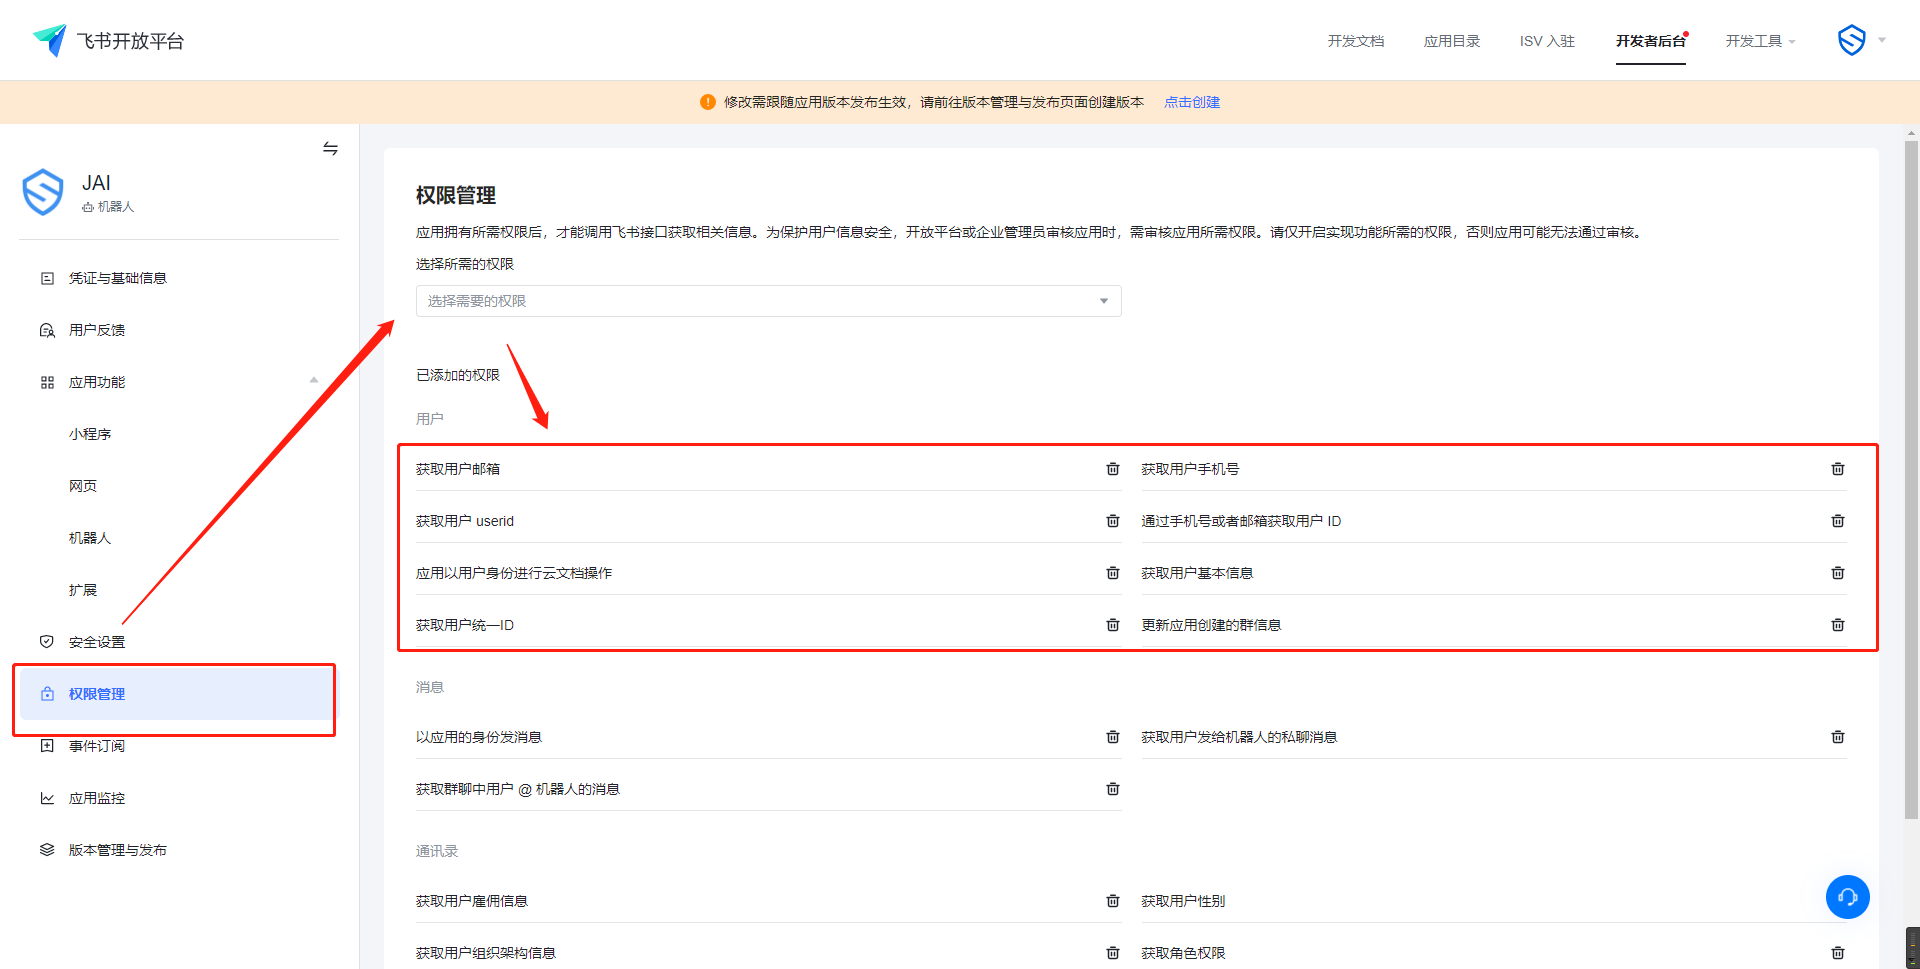The image size is (1920, 969).
Task: Click the page vertical scrollbar
Action: [x=1911, y=480]
